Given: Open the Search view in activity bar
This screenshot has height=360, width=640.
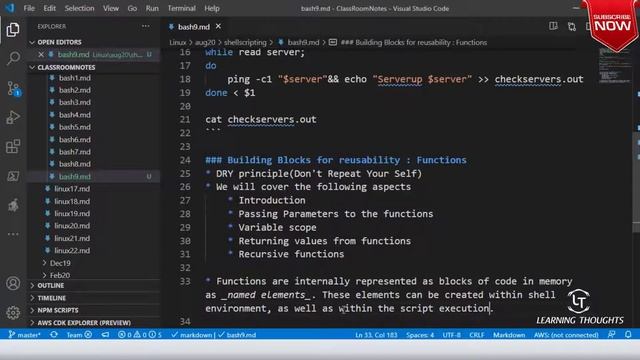Looking at the screenshot, I should click(x=13, y=58).
